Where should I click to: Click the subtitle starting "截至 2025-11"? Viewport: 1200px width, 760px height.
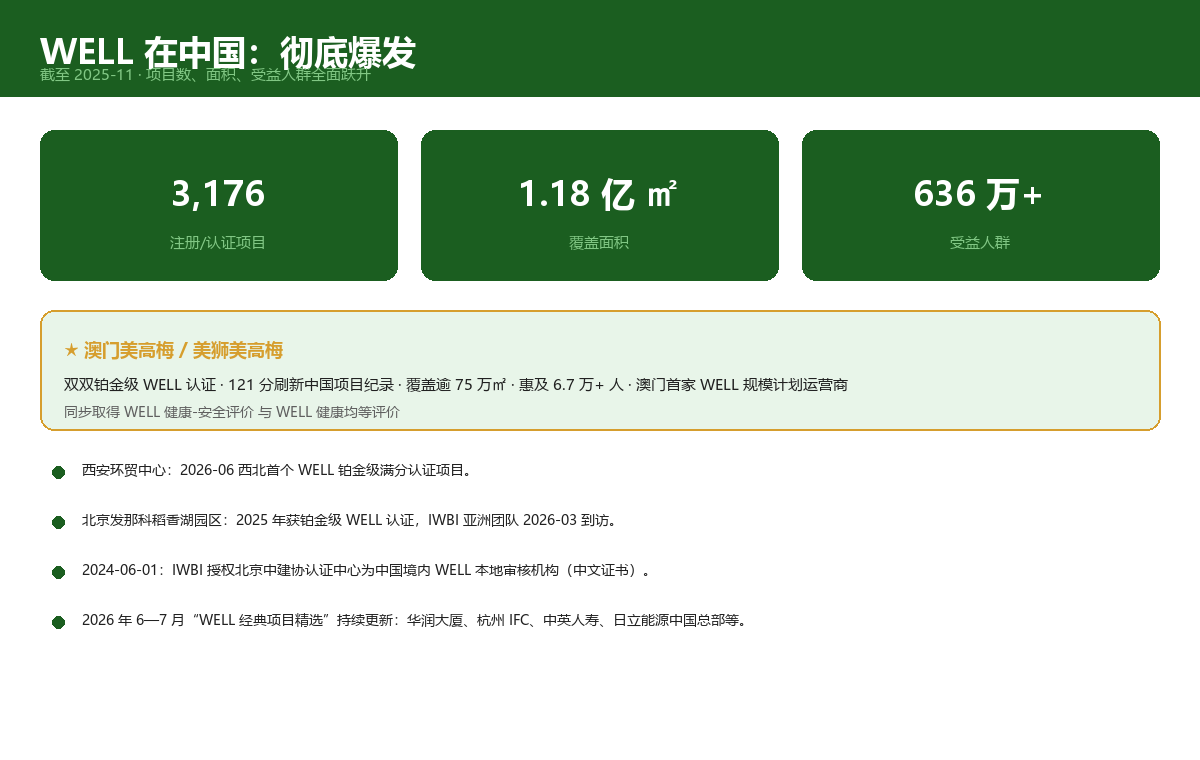[x=205, y=75]
